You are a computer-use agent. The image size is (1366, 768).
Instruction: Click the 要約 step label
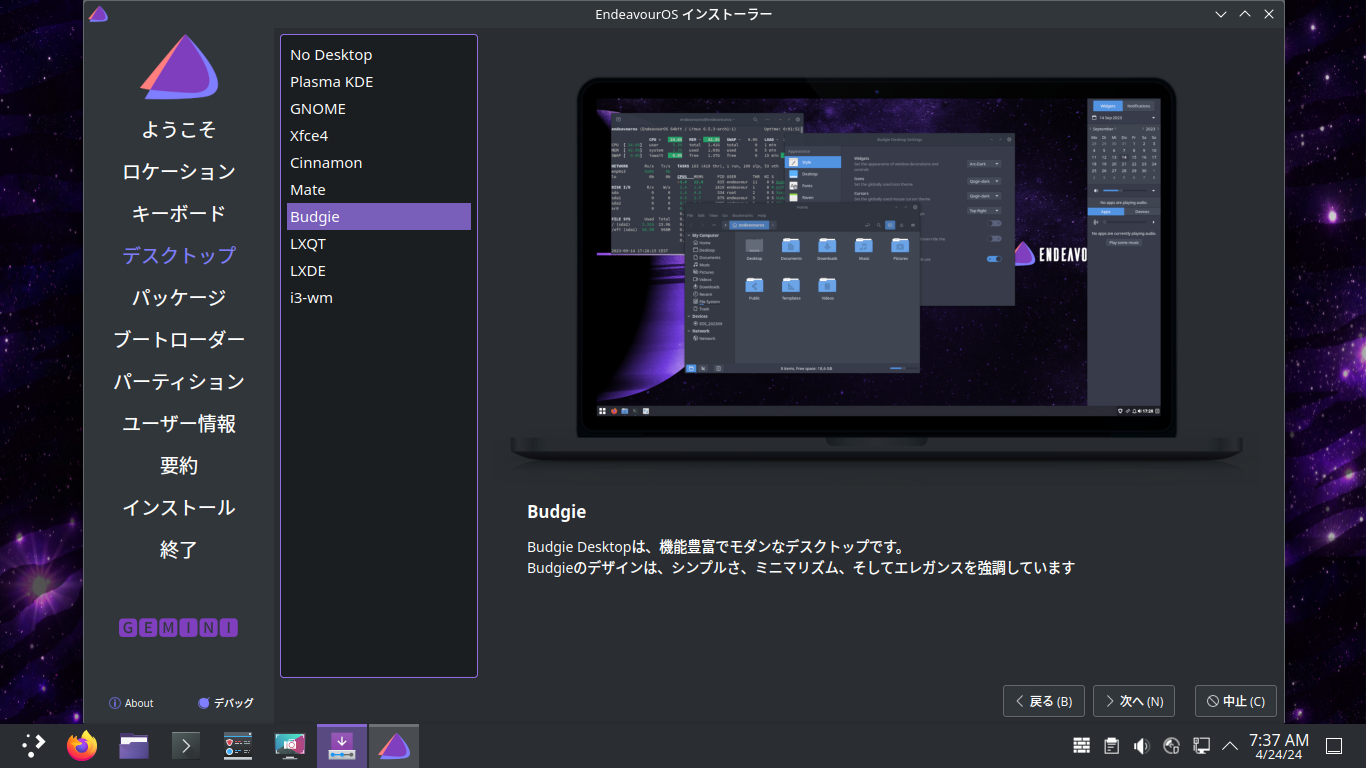179,466
